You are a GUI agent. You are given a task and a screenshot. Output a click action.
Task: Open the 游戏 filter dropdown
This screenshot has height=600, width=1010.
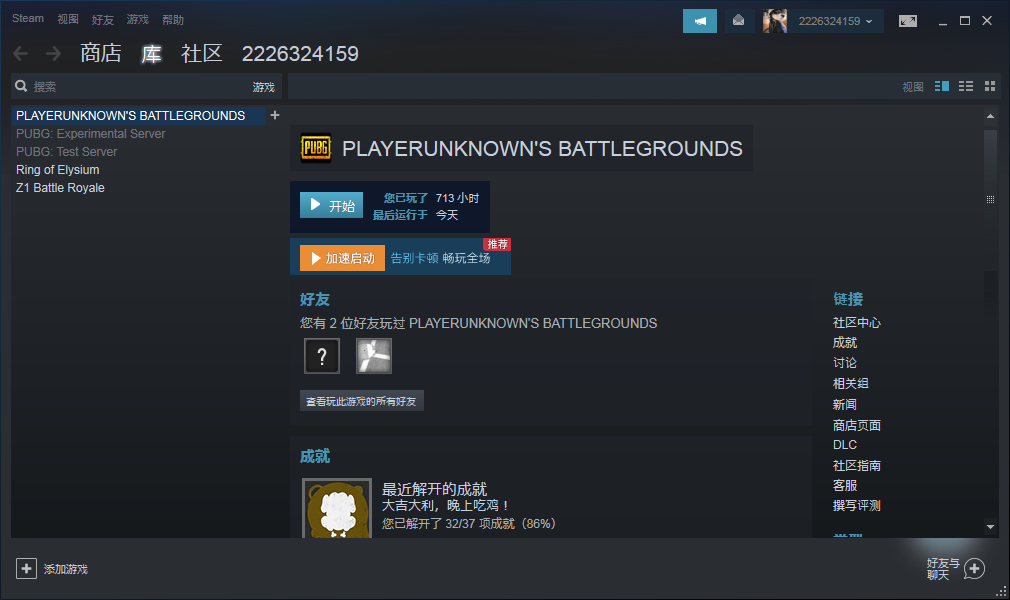[x=263, y=87]
